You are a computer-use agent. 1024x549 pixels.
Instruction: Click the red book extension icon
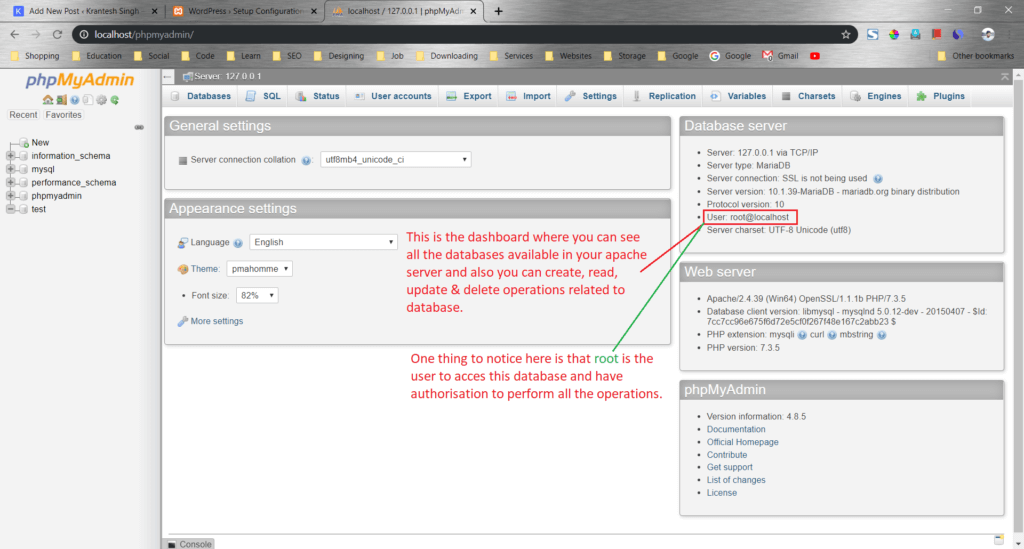click(936, 35)
